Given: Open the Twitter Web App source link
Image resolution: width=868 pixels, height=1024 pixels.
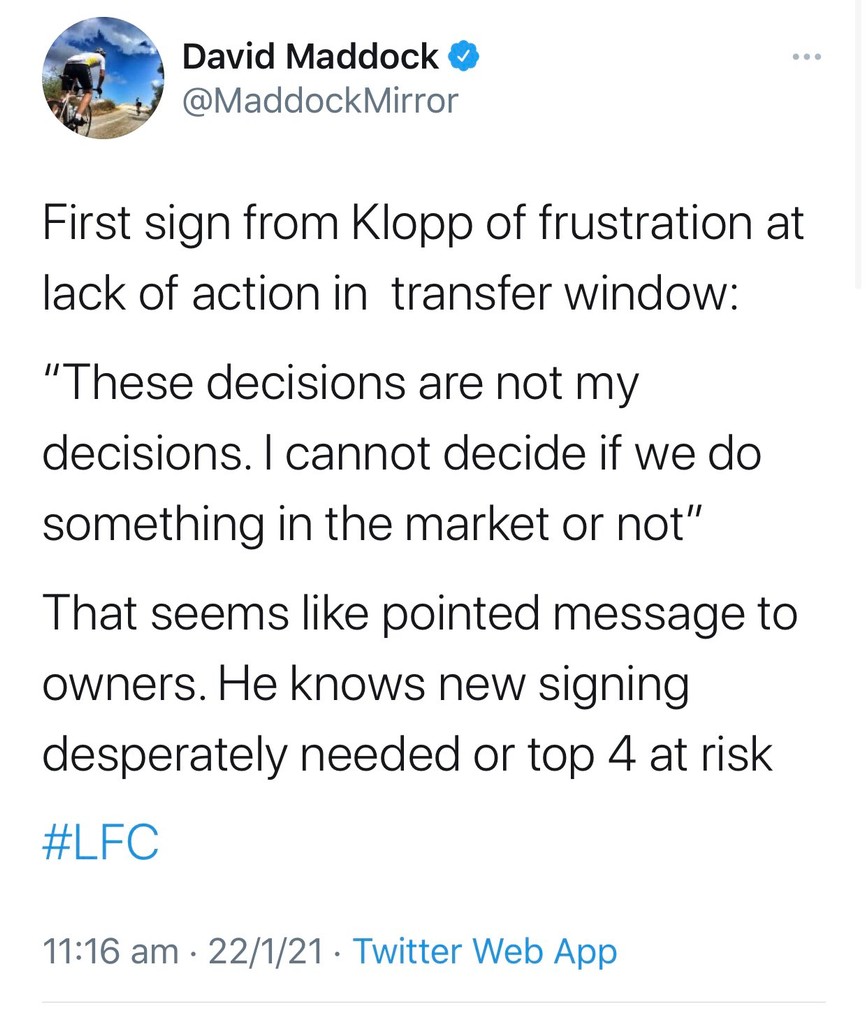Looking at the screenshot, I should (485, 951).
